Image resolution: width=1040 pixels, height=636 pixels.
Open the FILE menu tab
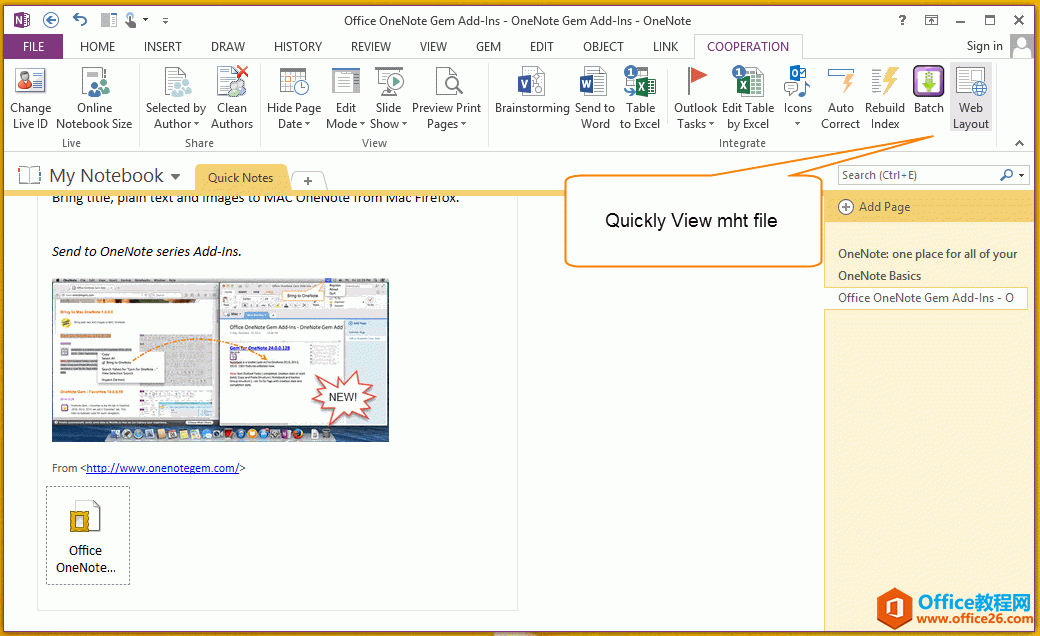[x=33, y=46]
